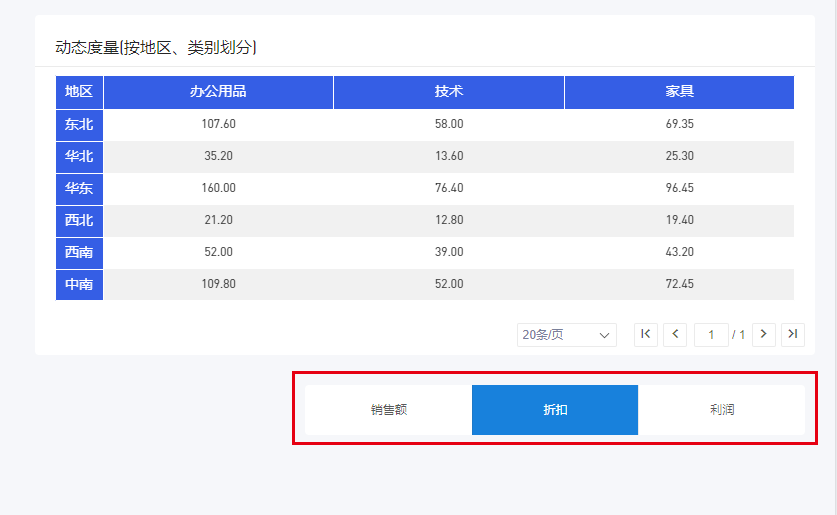
Task: Jump to the last page
Action: tap(793, 334)
